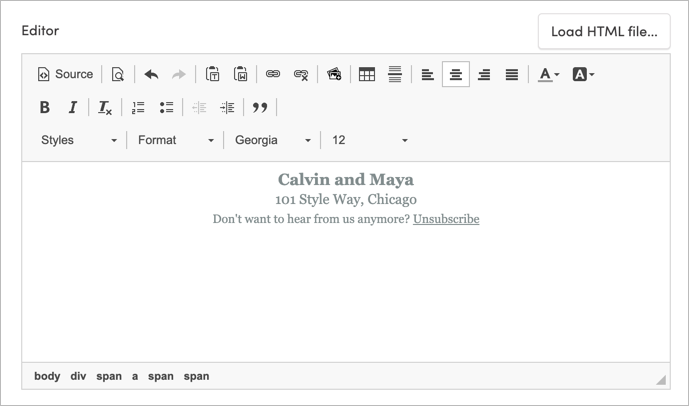This screenshot has width=689, height=406.
Task: Increase the indent
Action: [x=227, y=107]
